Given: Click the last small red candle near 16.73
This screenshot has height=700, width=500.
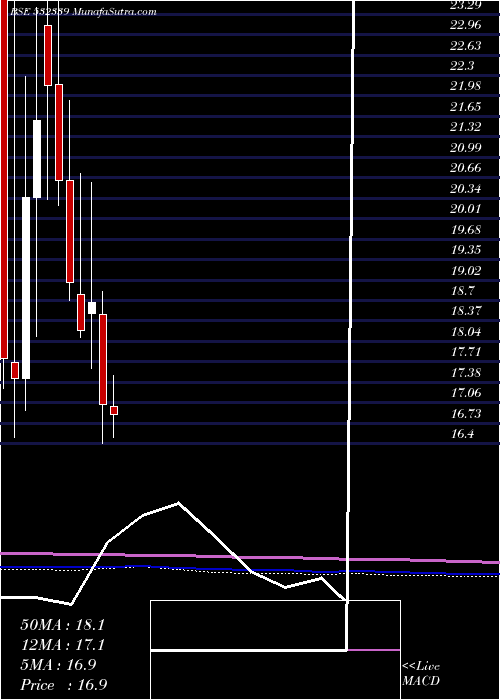Looking at the screenshot, I should (114, 411).
